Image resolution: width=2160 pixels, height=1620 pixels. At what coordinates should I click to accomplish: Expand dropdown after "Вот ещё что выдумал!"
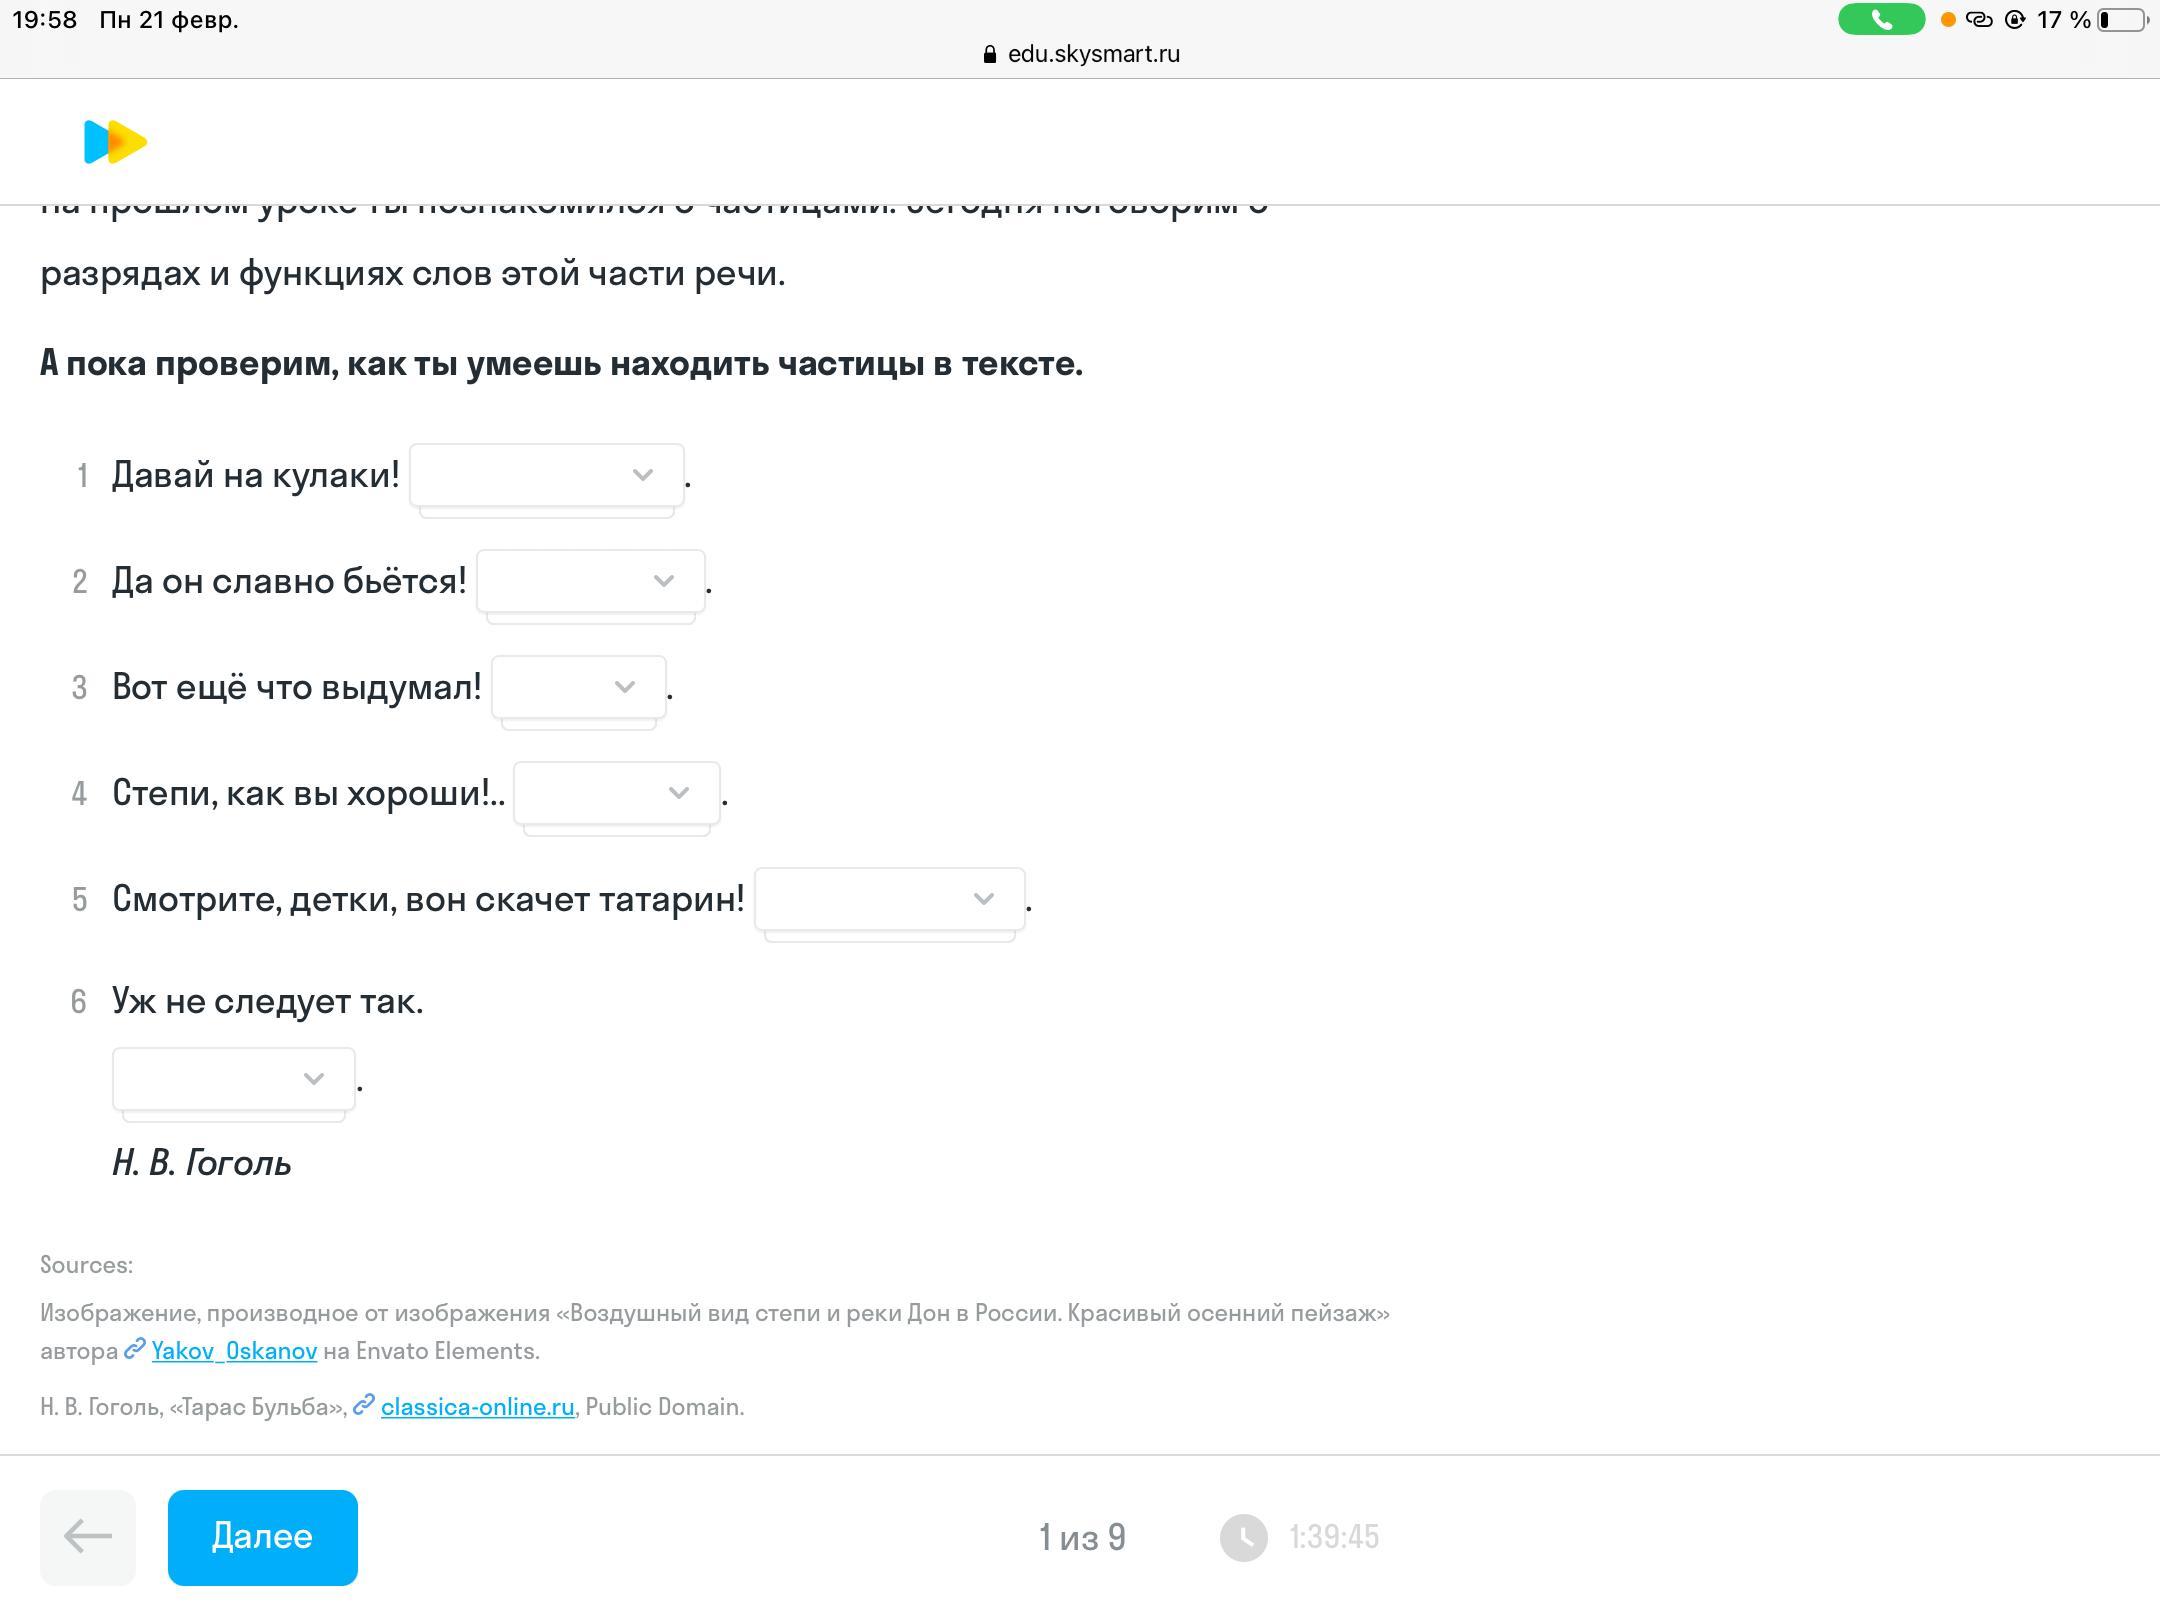coord(579,687)
